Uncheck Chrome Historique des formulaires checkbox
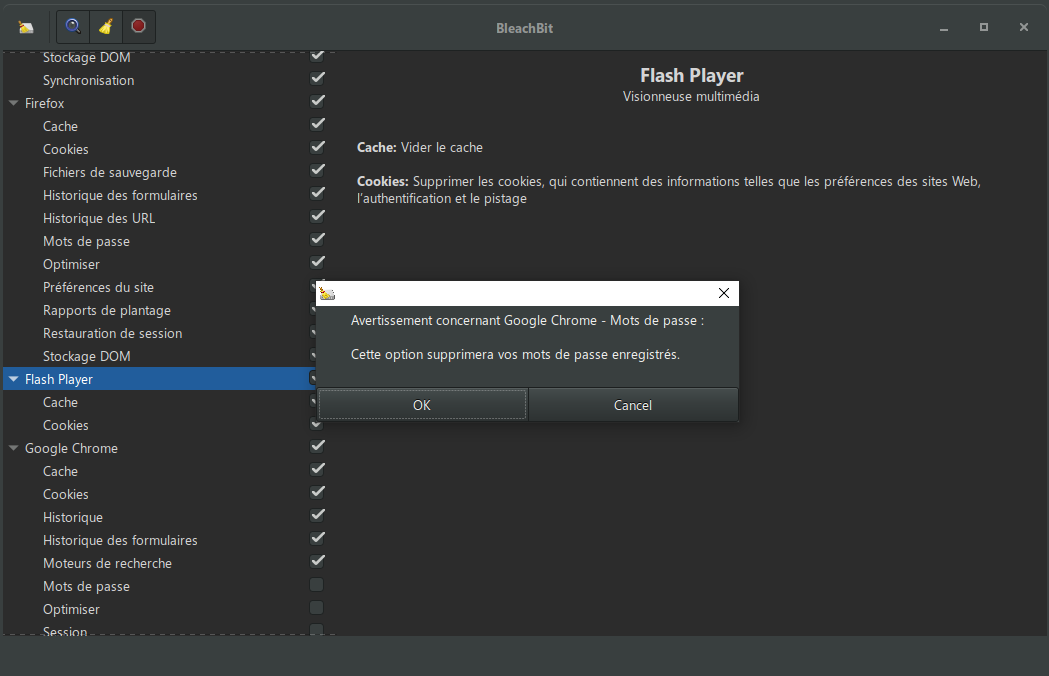1049x676 pixels. pyautogui.click(x=317, y=538)
